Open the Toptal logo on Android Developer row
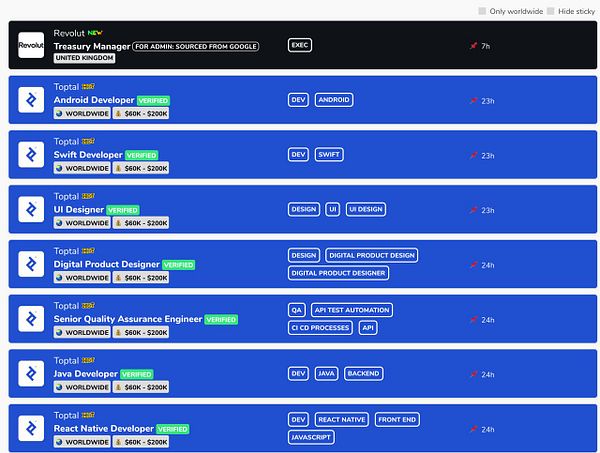 click(x=31, y=100)
